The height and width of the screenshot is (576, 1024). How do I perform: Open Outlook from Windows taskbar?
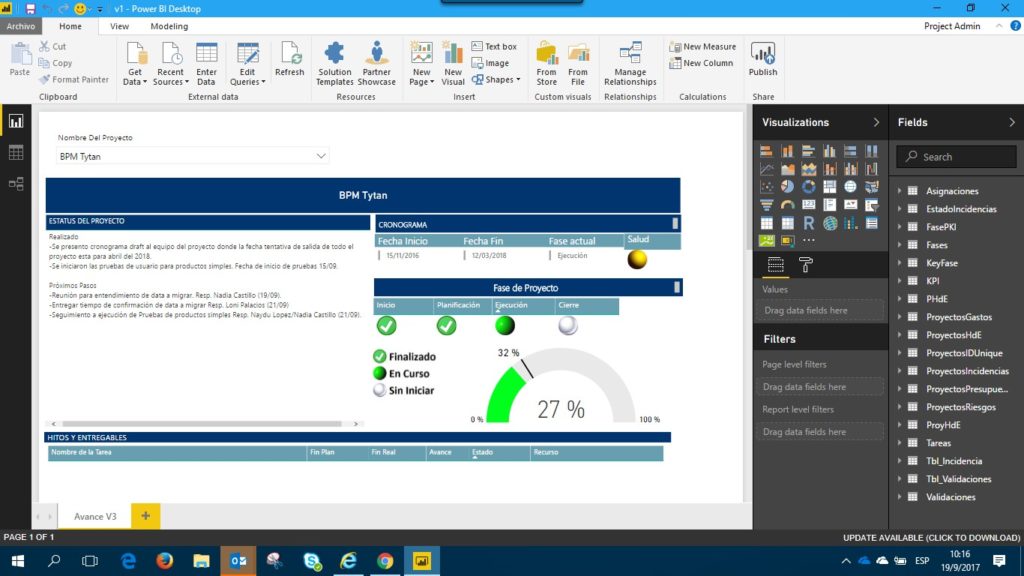click(238, 561)
